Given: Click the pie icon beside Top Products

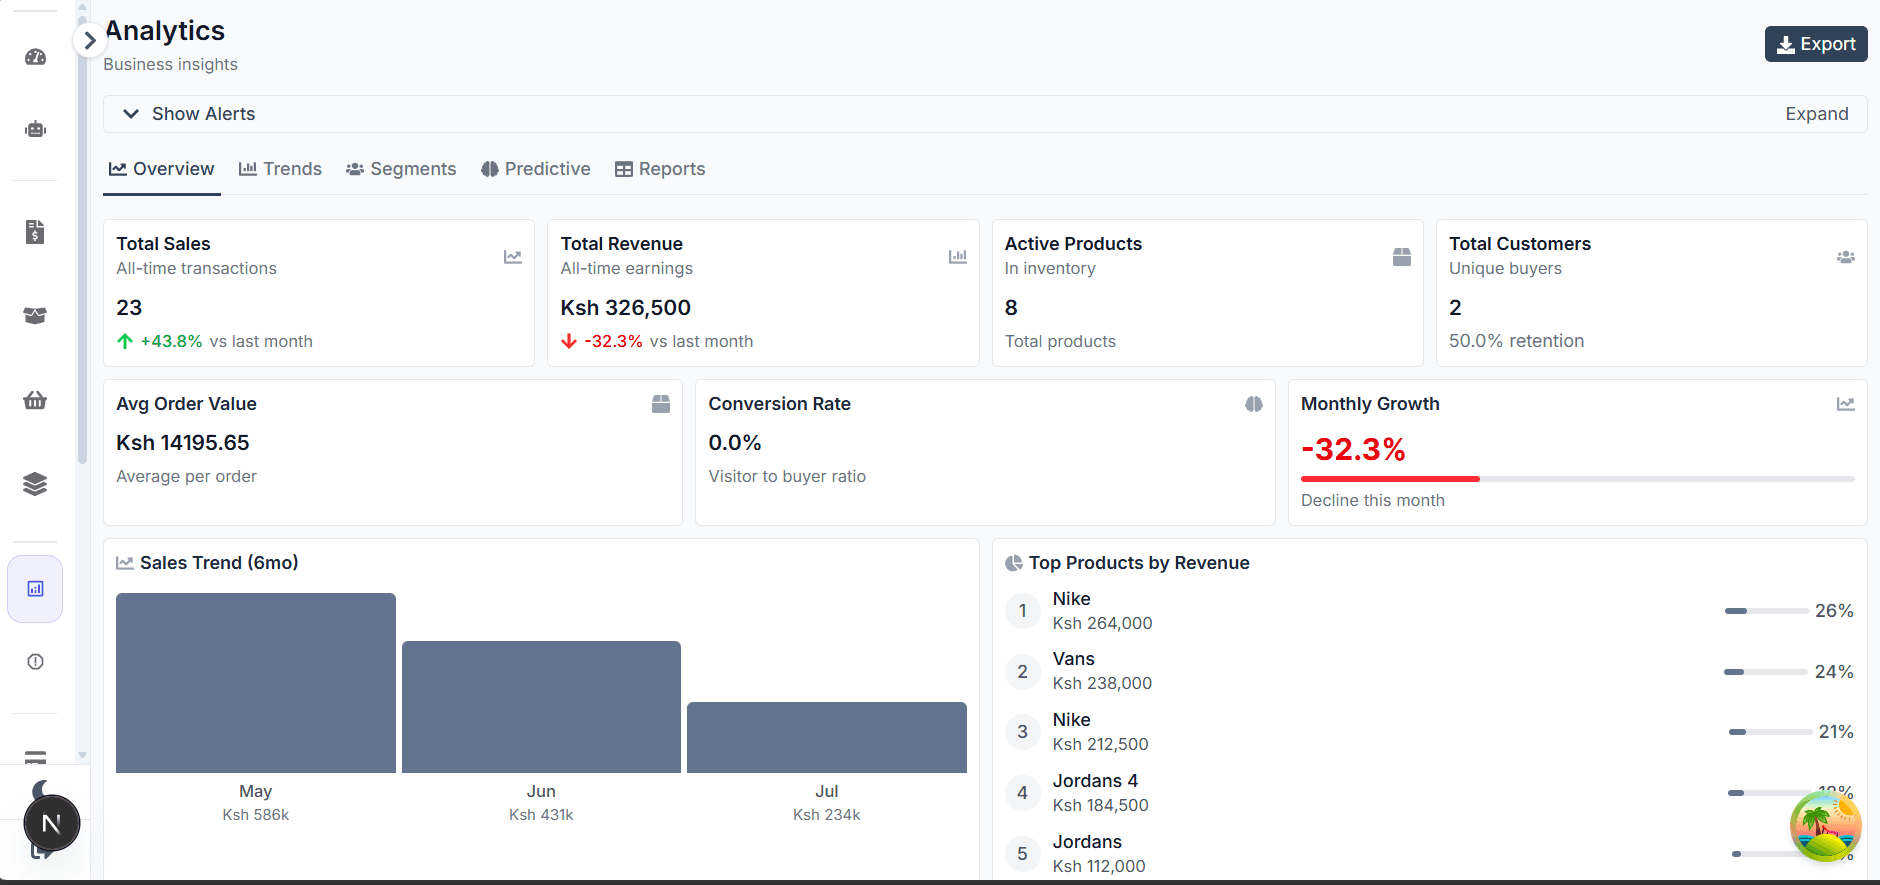Looking at the screenshot, I should pyautogui.click(x=1014, y=563).
